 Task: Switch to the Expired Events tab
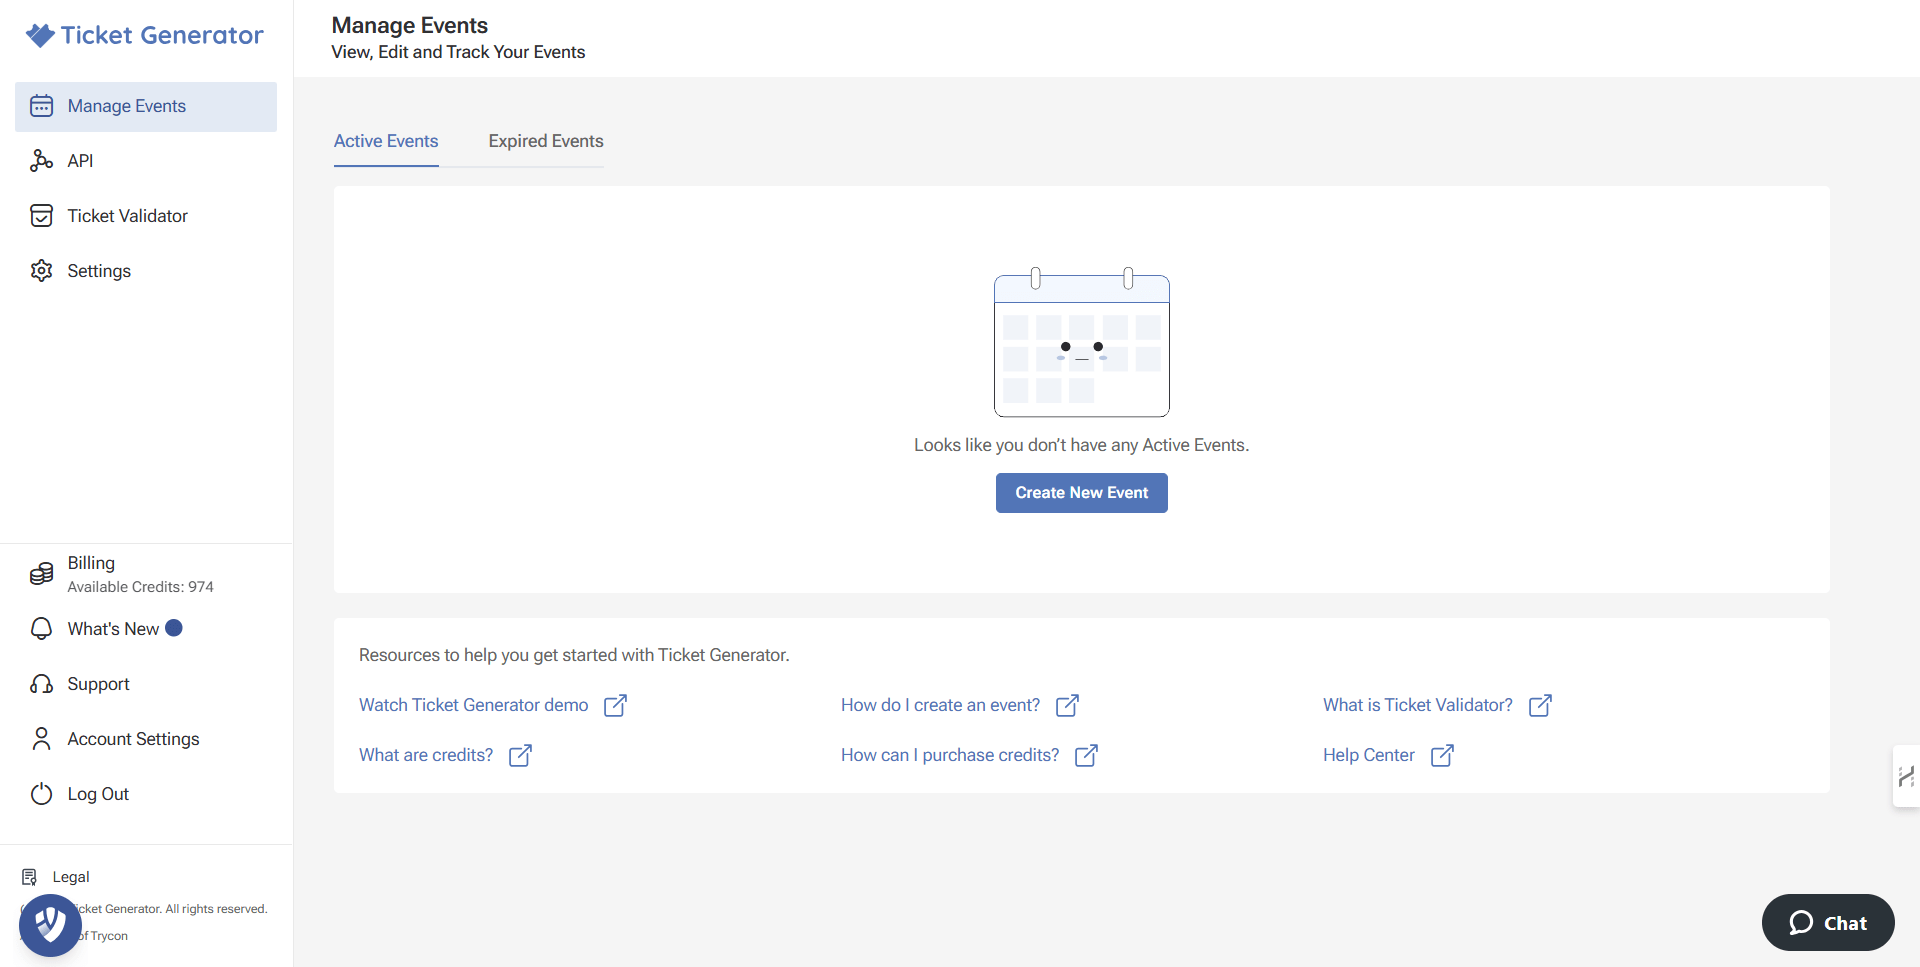point(546,141)
